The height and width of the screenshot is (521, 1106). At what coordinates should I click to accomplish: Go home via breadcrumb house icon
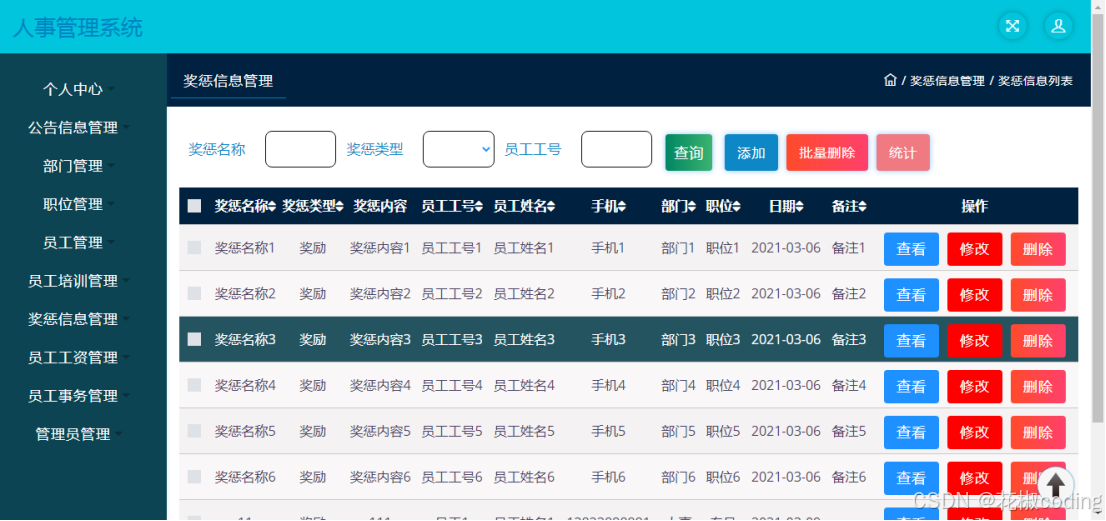[890, 80]
